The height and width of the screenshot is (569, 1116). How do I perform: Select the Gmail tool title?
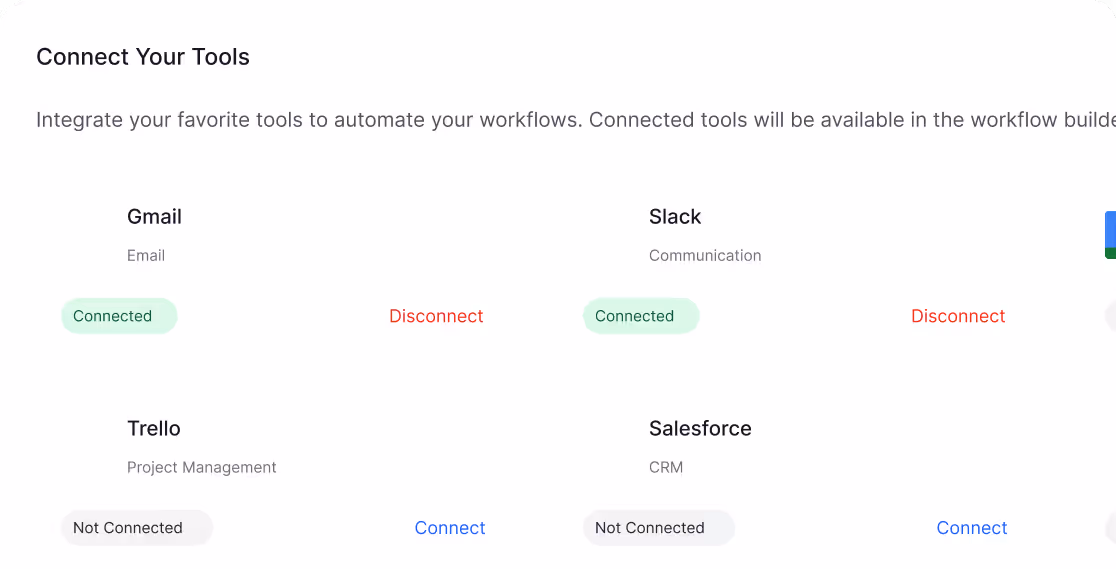point(154,216)
